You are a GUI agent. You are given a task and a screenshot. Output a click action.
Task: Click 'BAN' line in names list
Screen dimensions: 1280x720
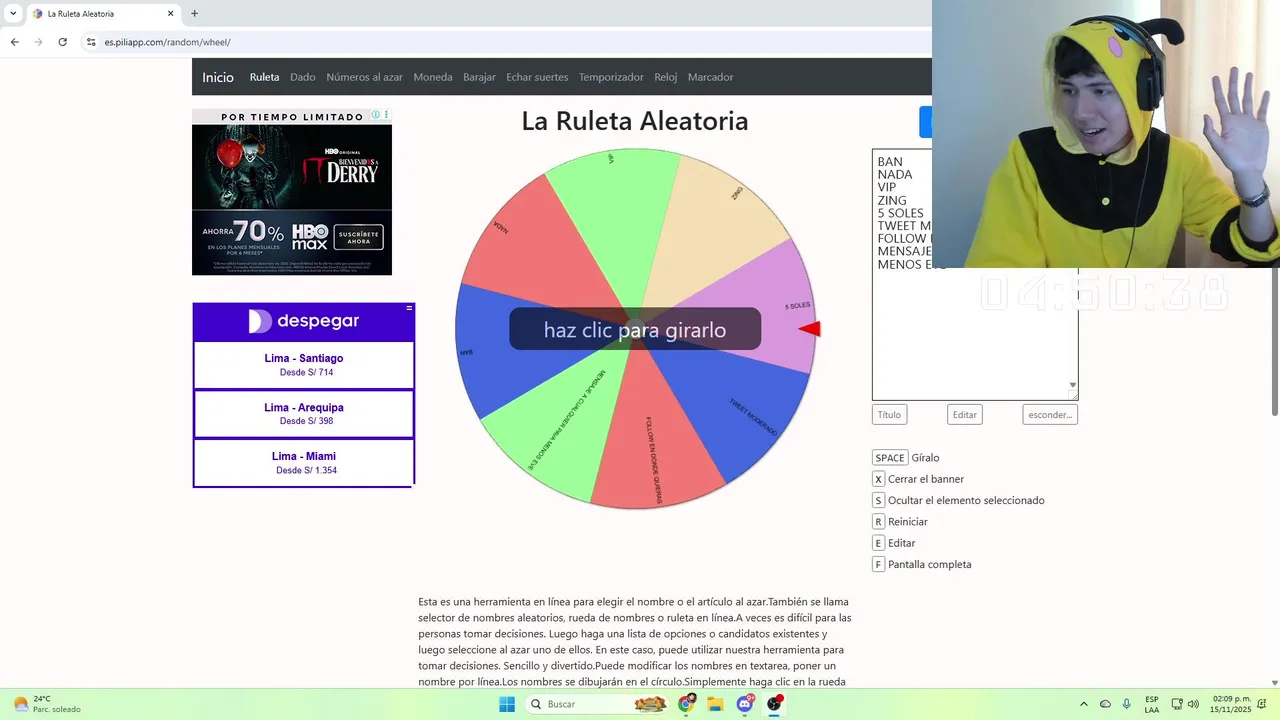point(890,162)
